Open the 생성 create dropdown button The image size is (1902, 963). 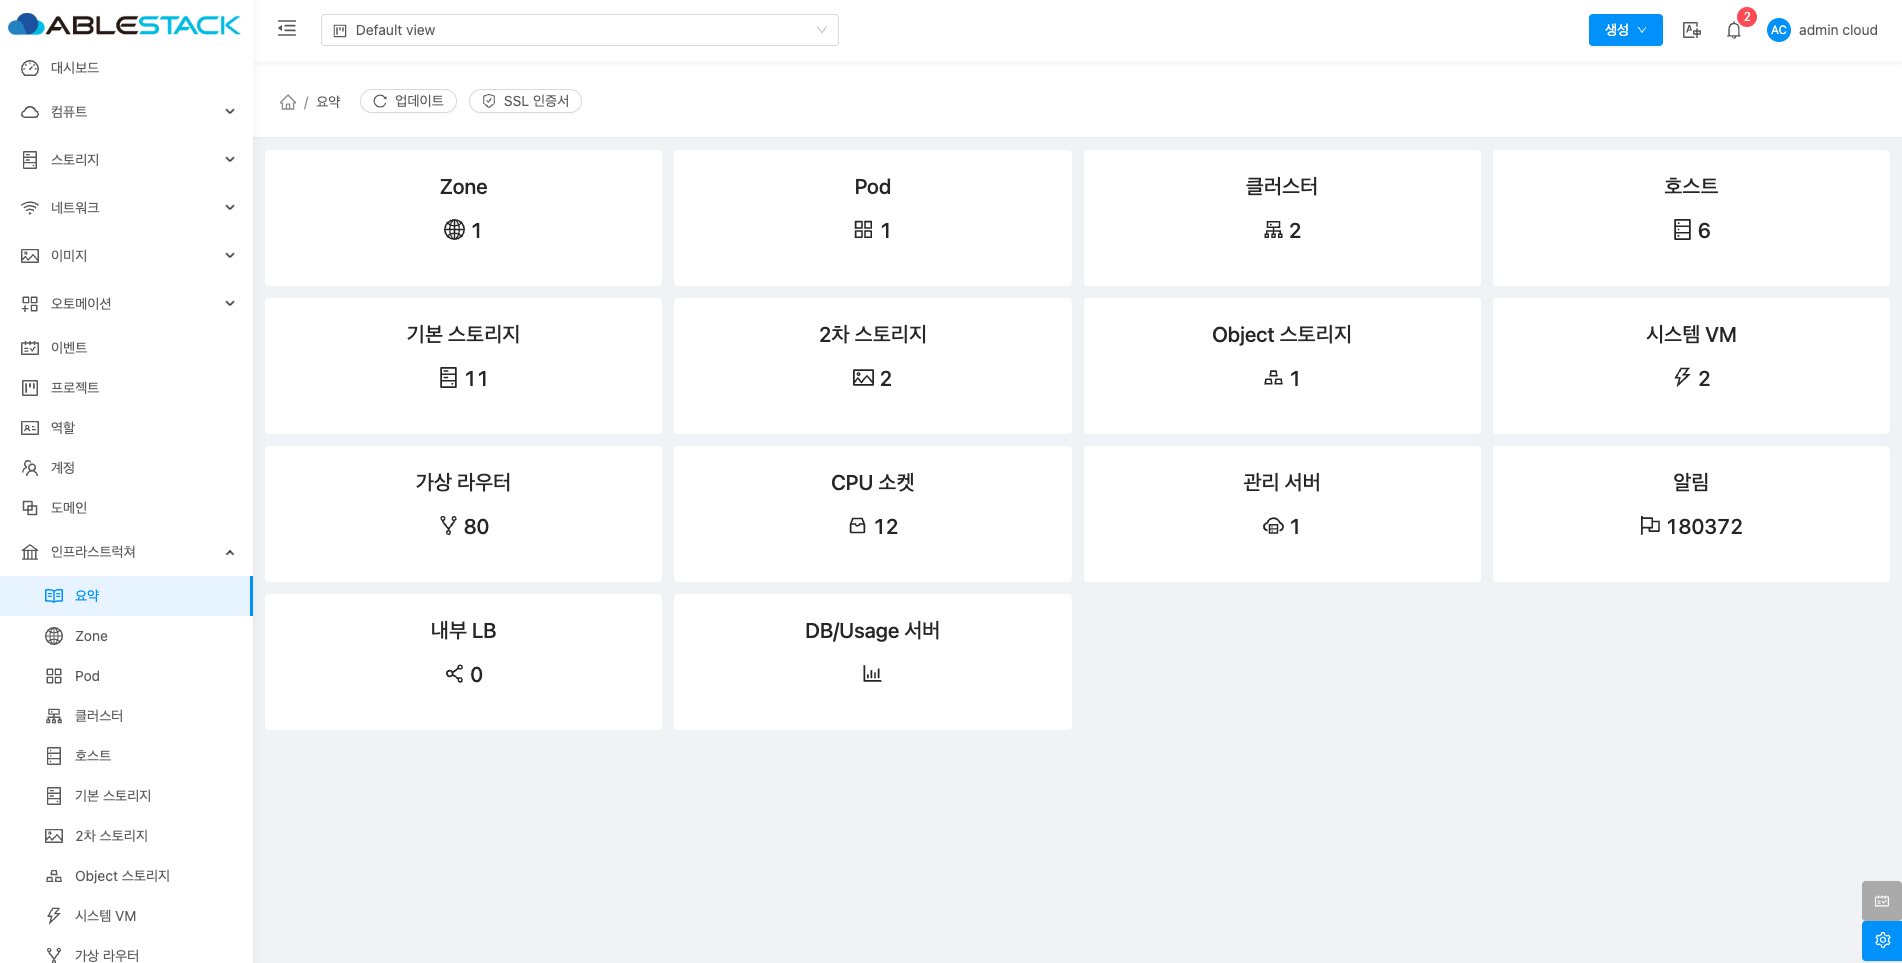(x=1625, y=30)
